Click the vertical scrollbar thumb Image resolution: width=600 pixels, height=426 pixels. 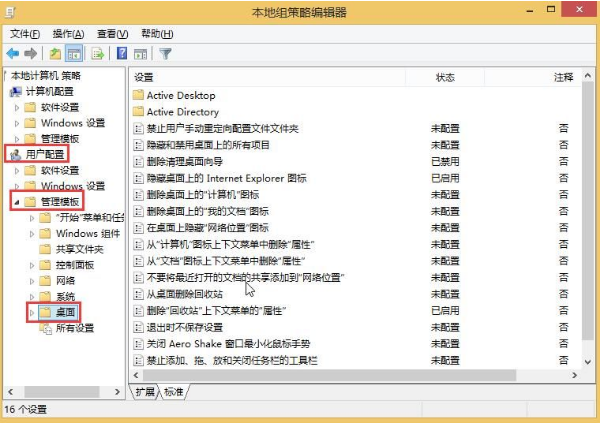click(x=588, y=211)
